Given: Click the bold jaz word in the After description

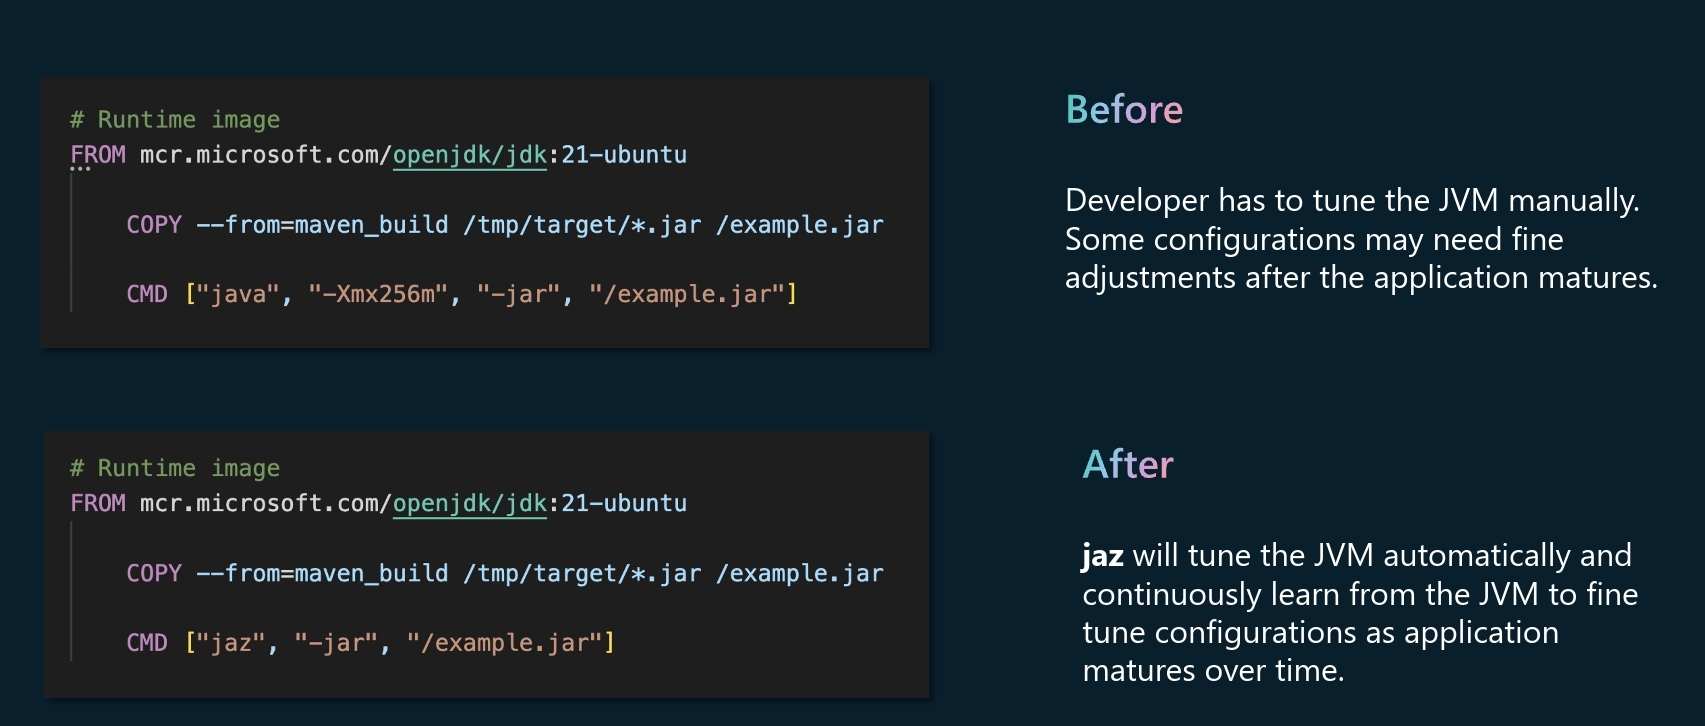Looking at the screenshot, I should point(1102,555).
